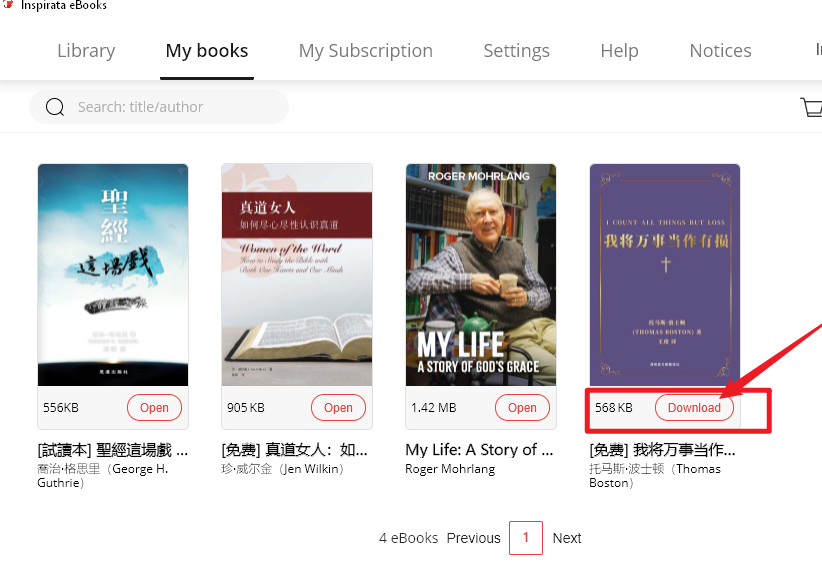The width and height of the screenshot is (822, 567).
Task: Click the purple 我将万事当作有损 cover
Action: point(665,275)
